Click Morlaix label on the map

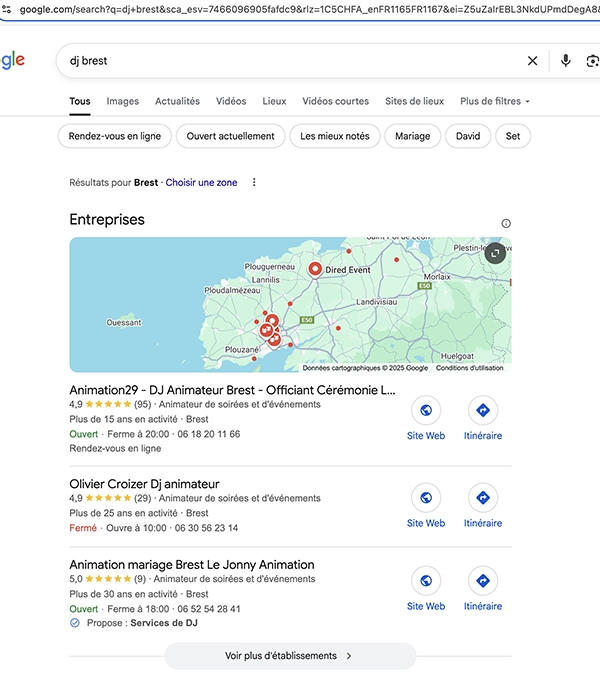click(x=437, y=277)
